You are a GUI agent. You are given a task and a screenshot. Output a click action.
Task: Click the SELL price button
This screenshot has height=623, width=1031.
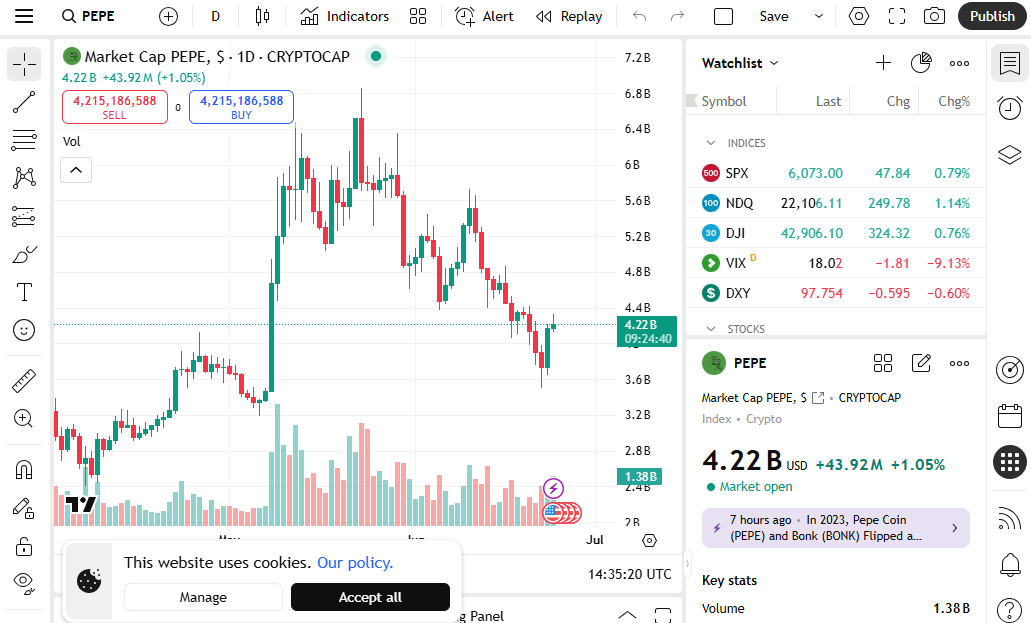pos(114,107)
